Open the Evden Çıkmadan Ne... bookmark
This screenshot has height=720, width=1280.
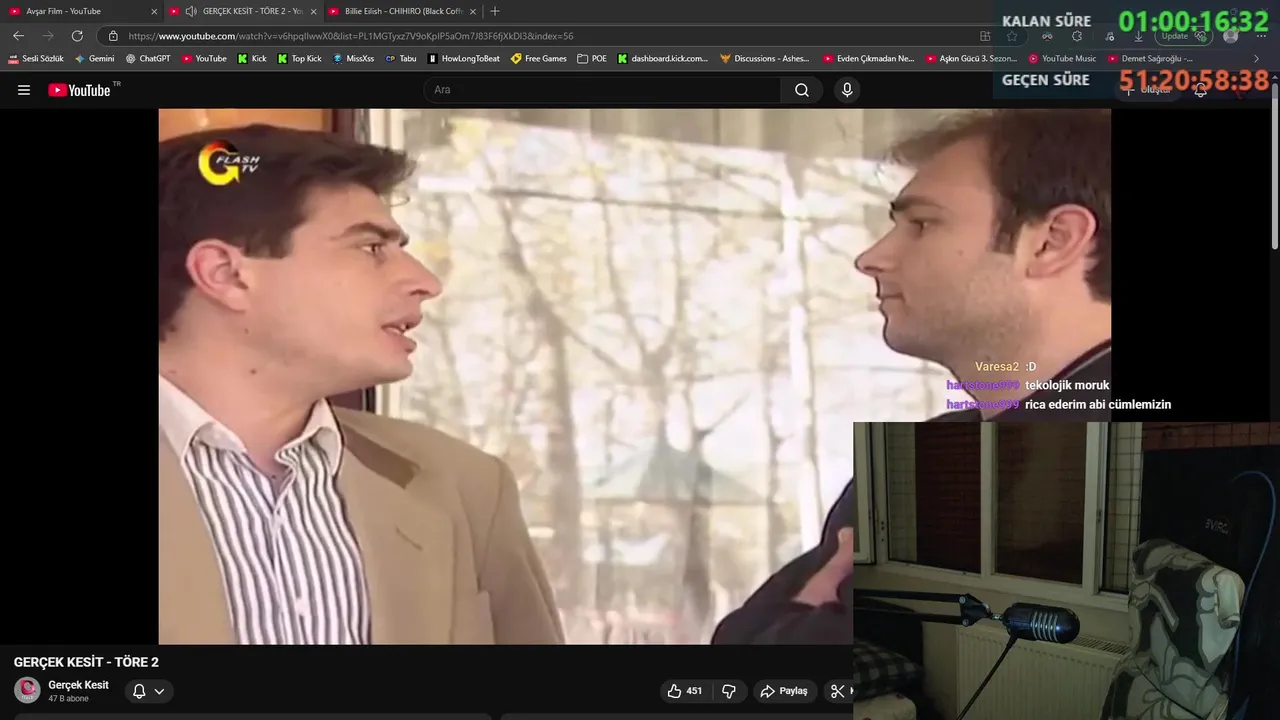point(869,59)
